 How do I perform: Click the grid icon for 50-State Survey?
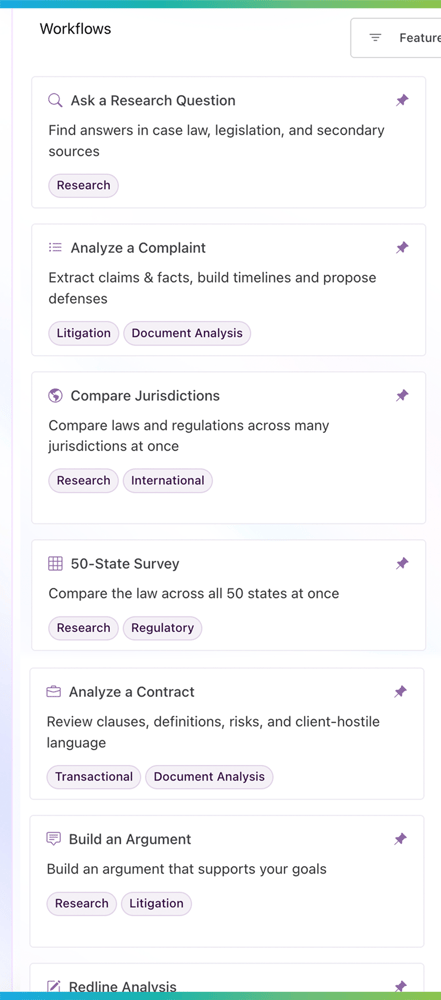56,564
